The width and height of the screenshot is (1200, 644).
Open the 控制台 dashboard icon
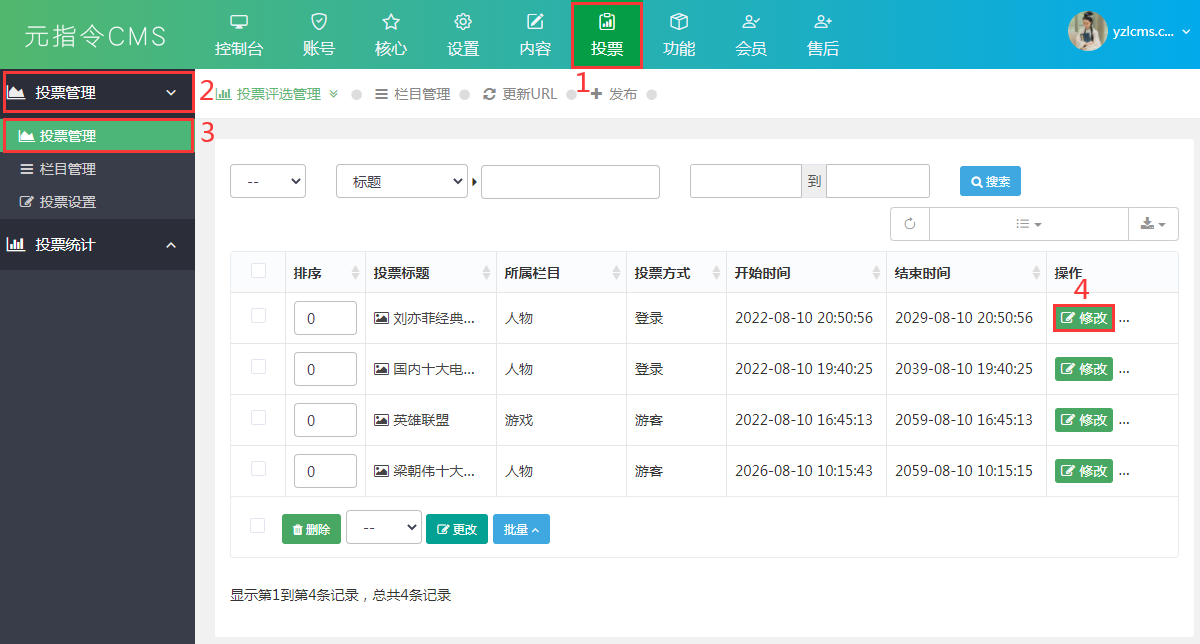[x=239, y=21]
